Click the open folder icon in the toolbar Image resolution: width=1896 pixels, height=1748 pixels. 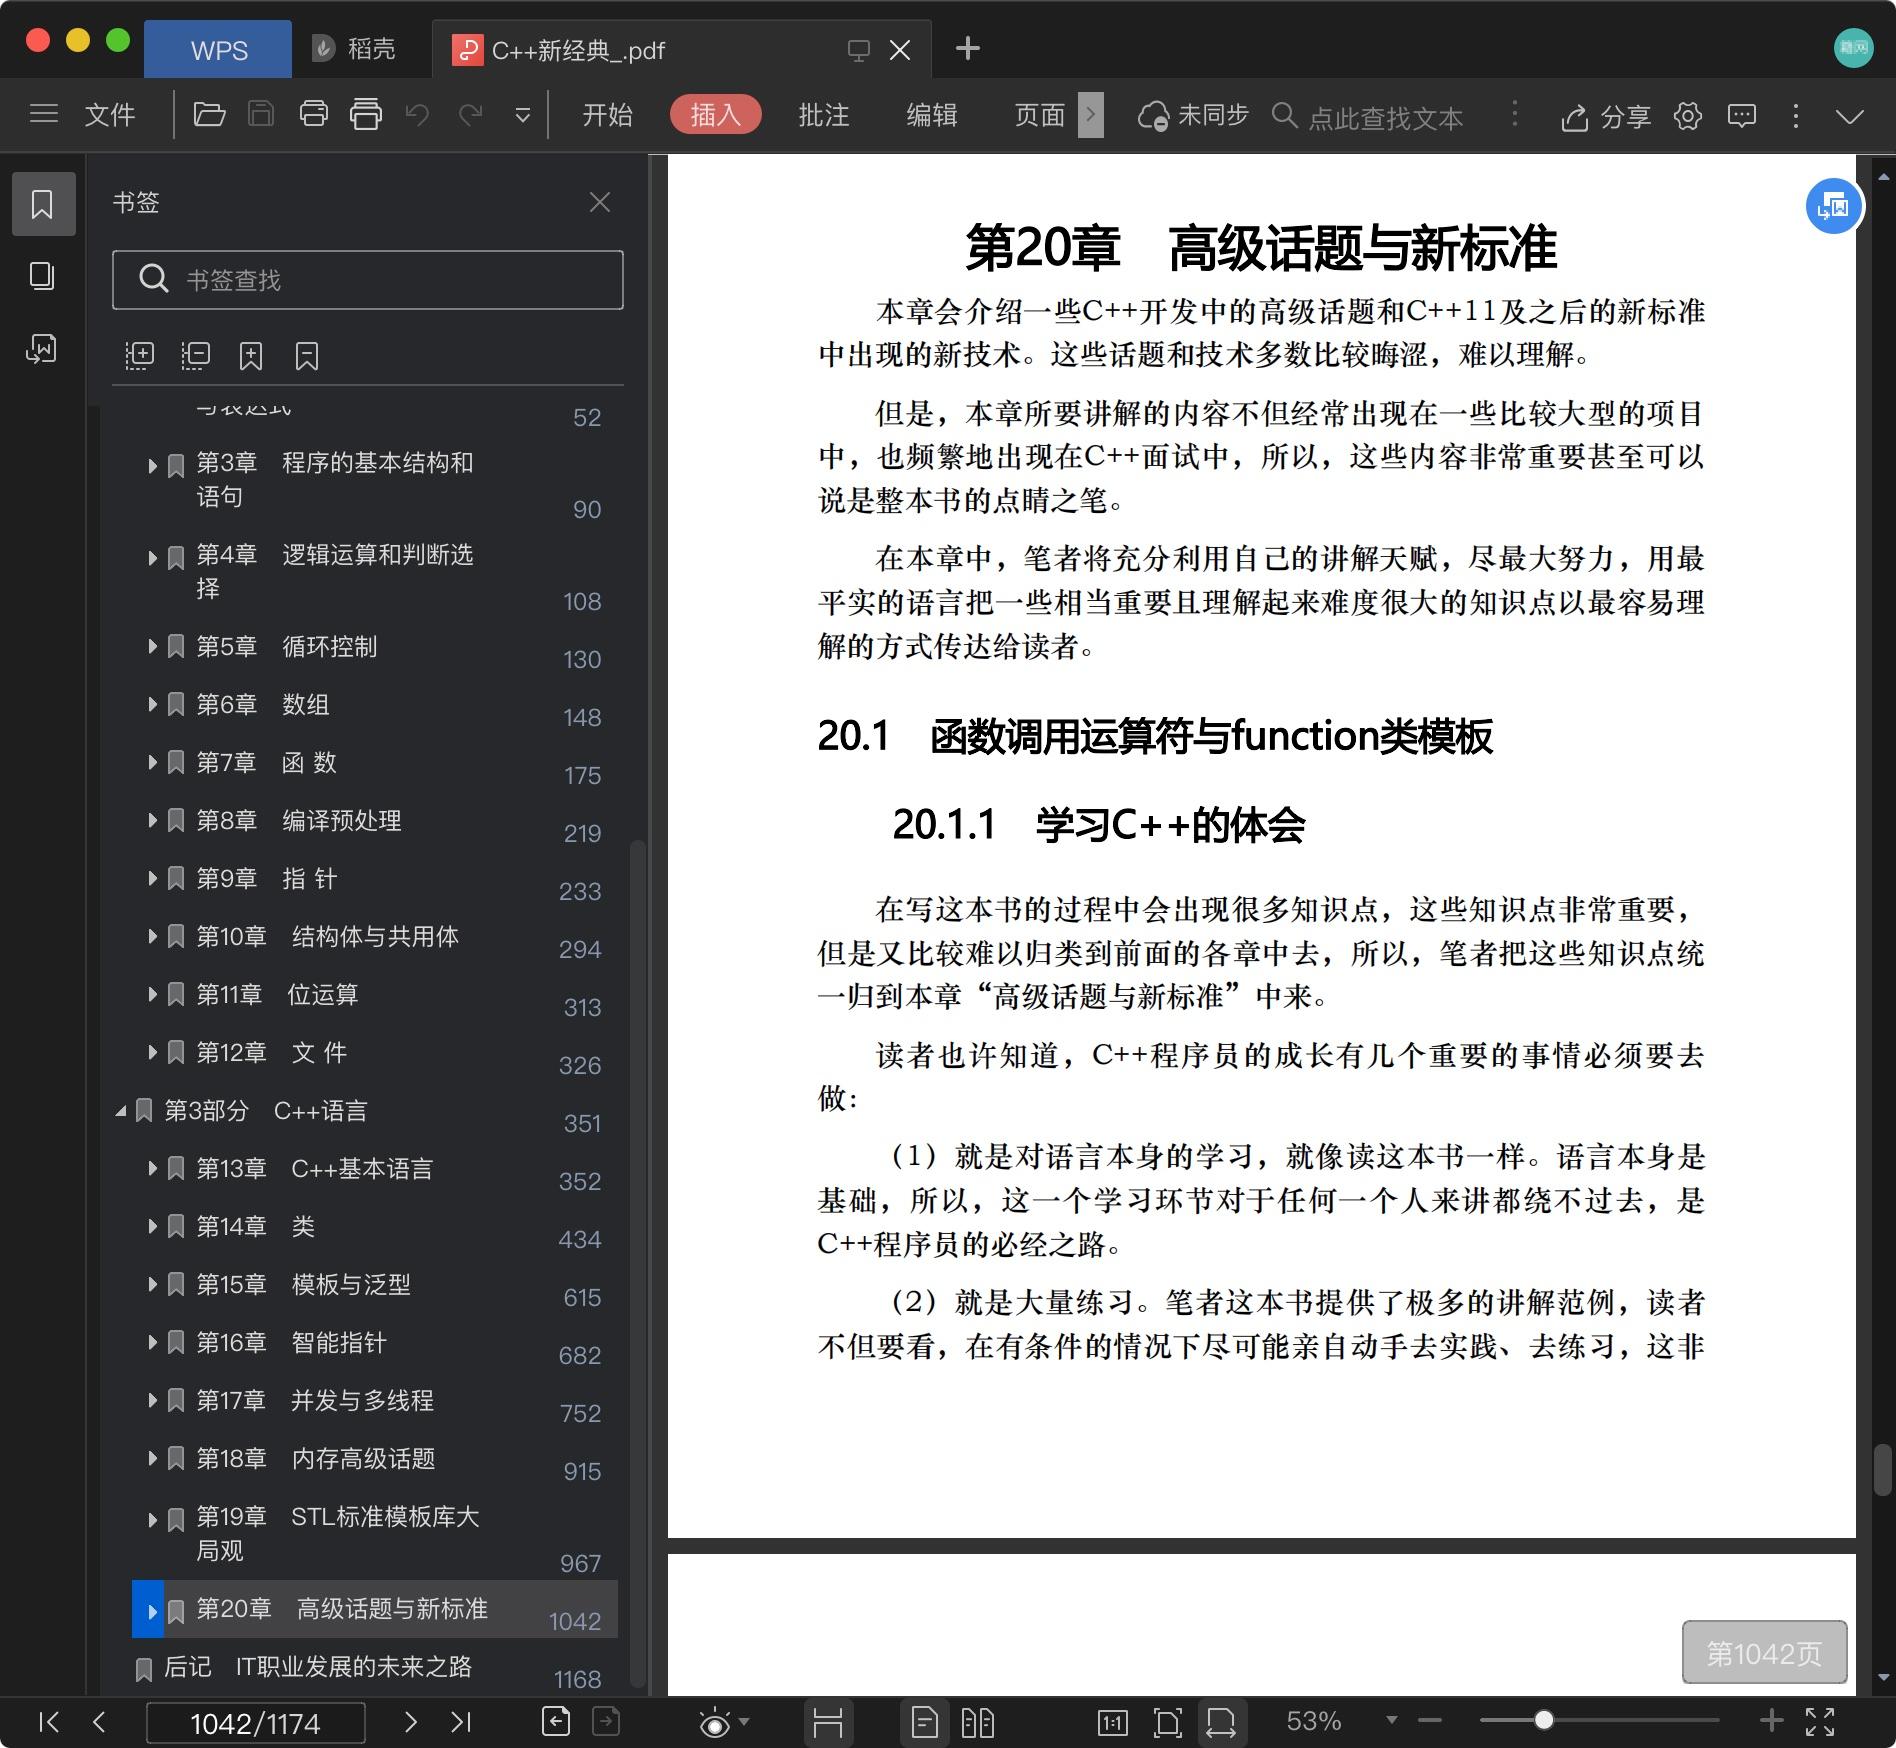(209, 114)
